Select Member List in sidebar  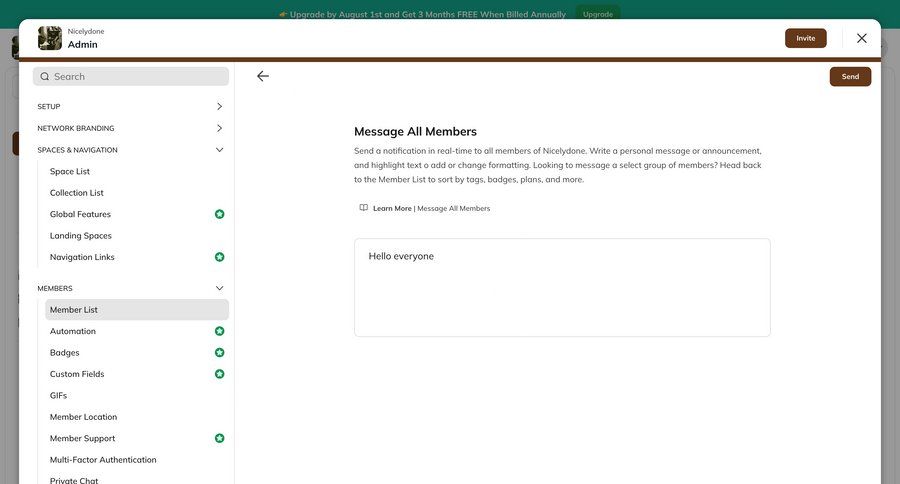point(137,309)
